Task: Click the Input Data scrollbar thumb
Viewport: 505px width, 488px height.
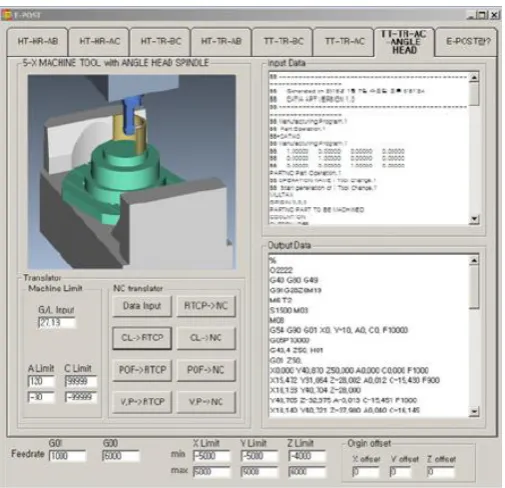Action: click(474, 94)
